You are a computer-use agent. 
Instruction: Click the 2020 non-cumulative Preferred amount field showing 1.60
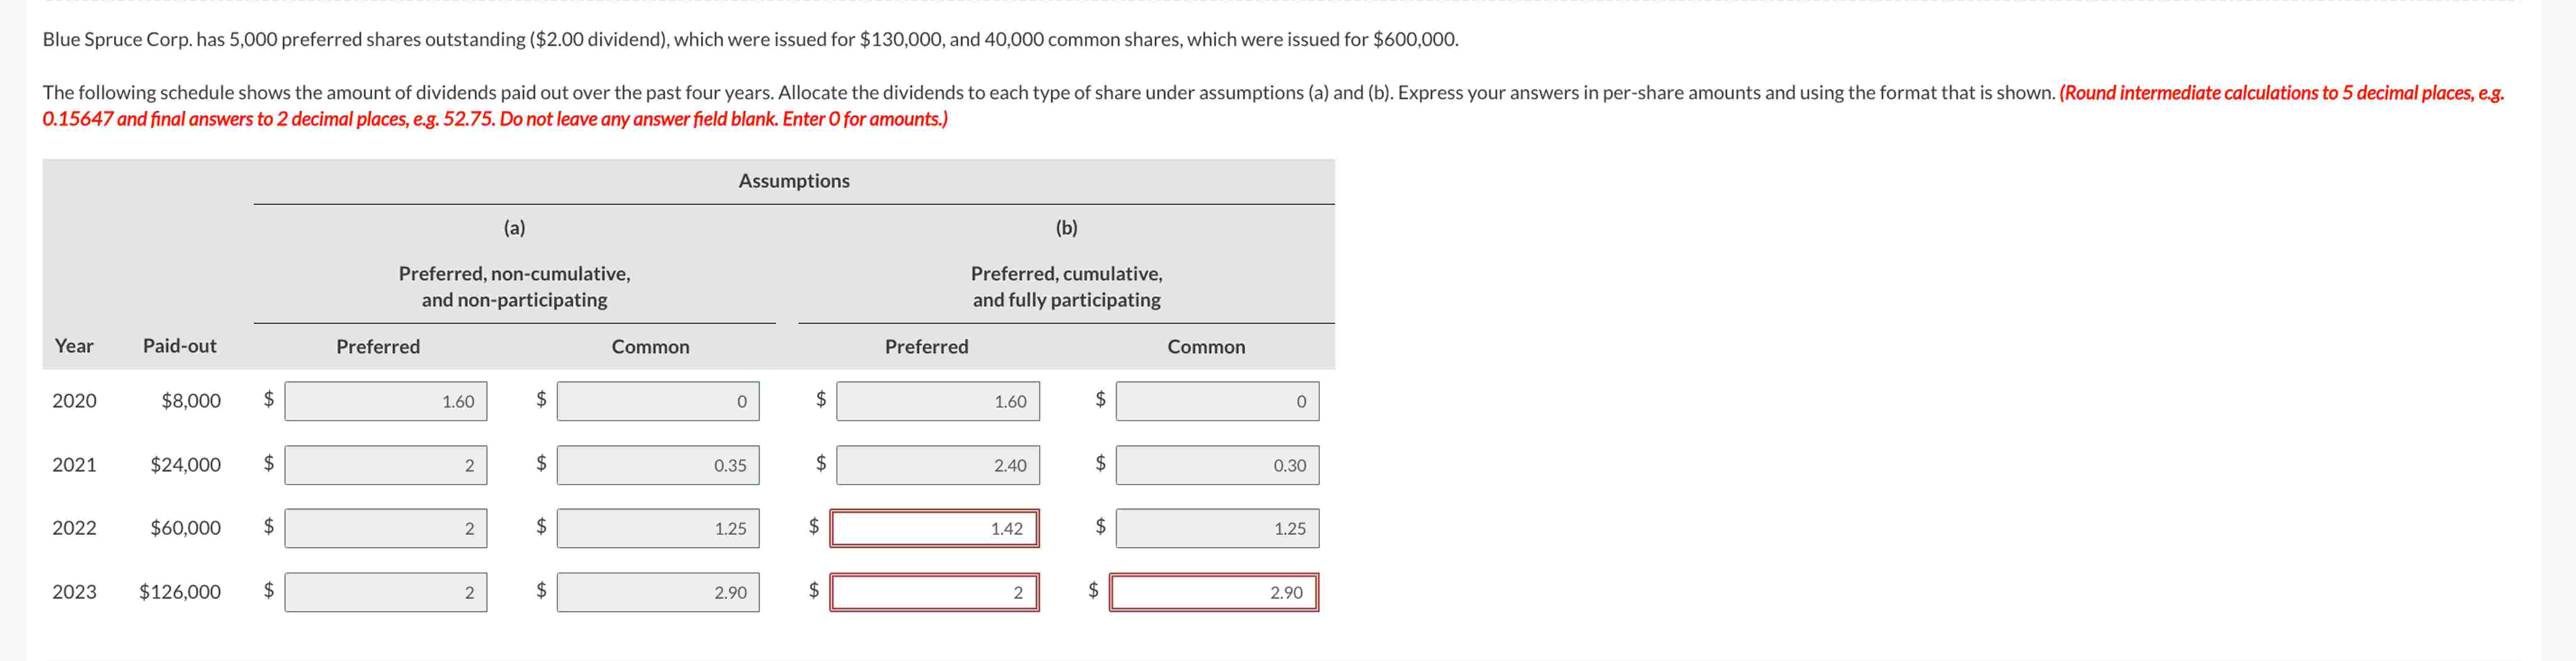click(x=385, y=401)
